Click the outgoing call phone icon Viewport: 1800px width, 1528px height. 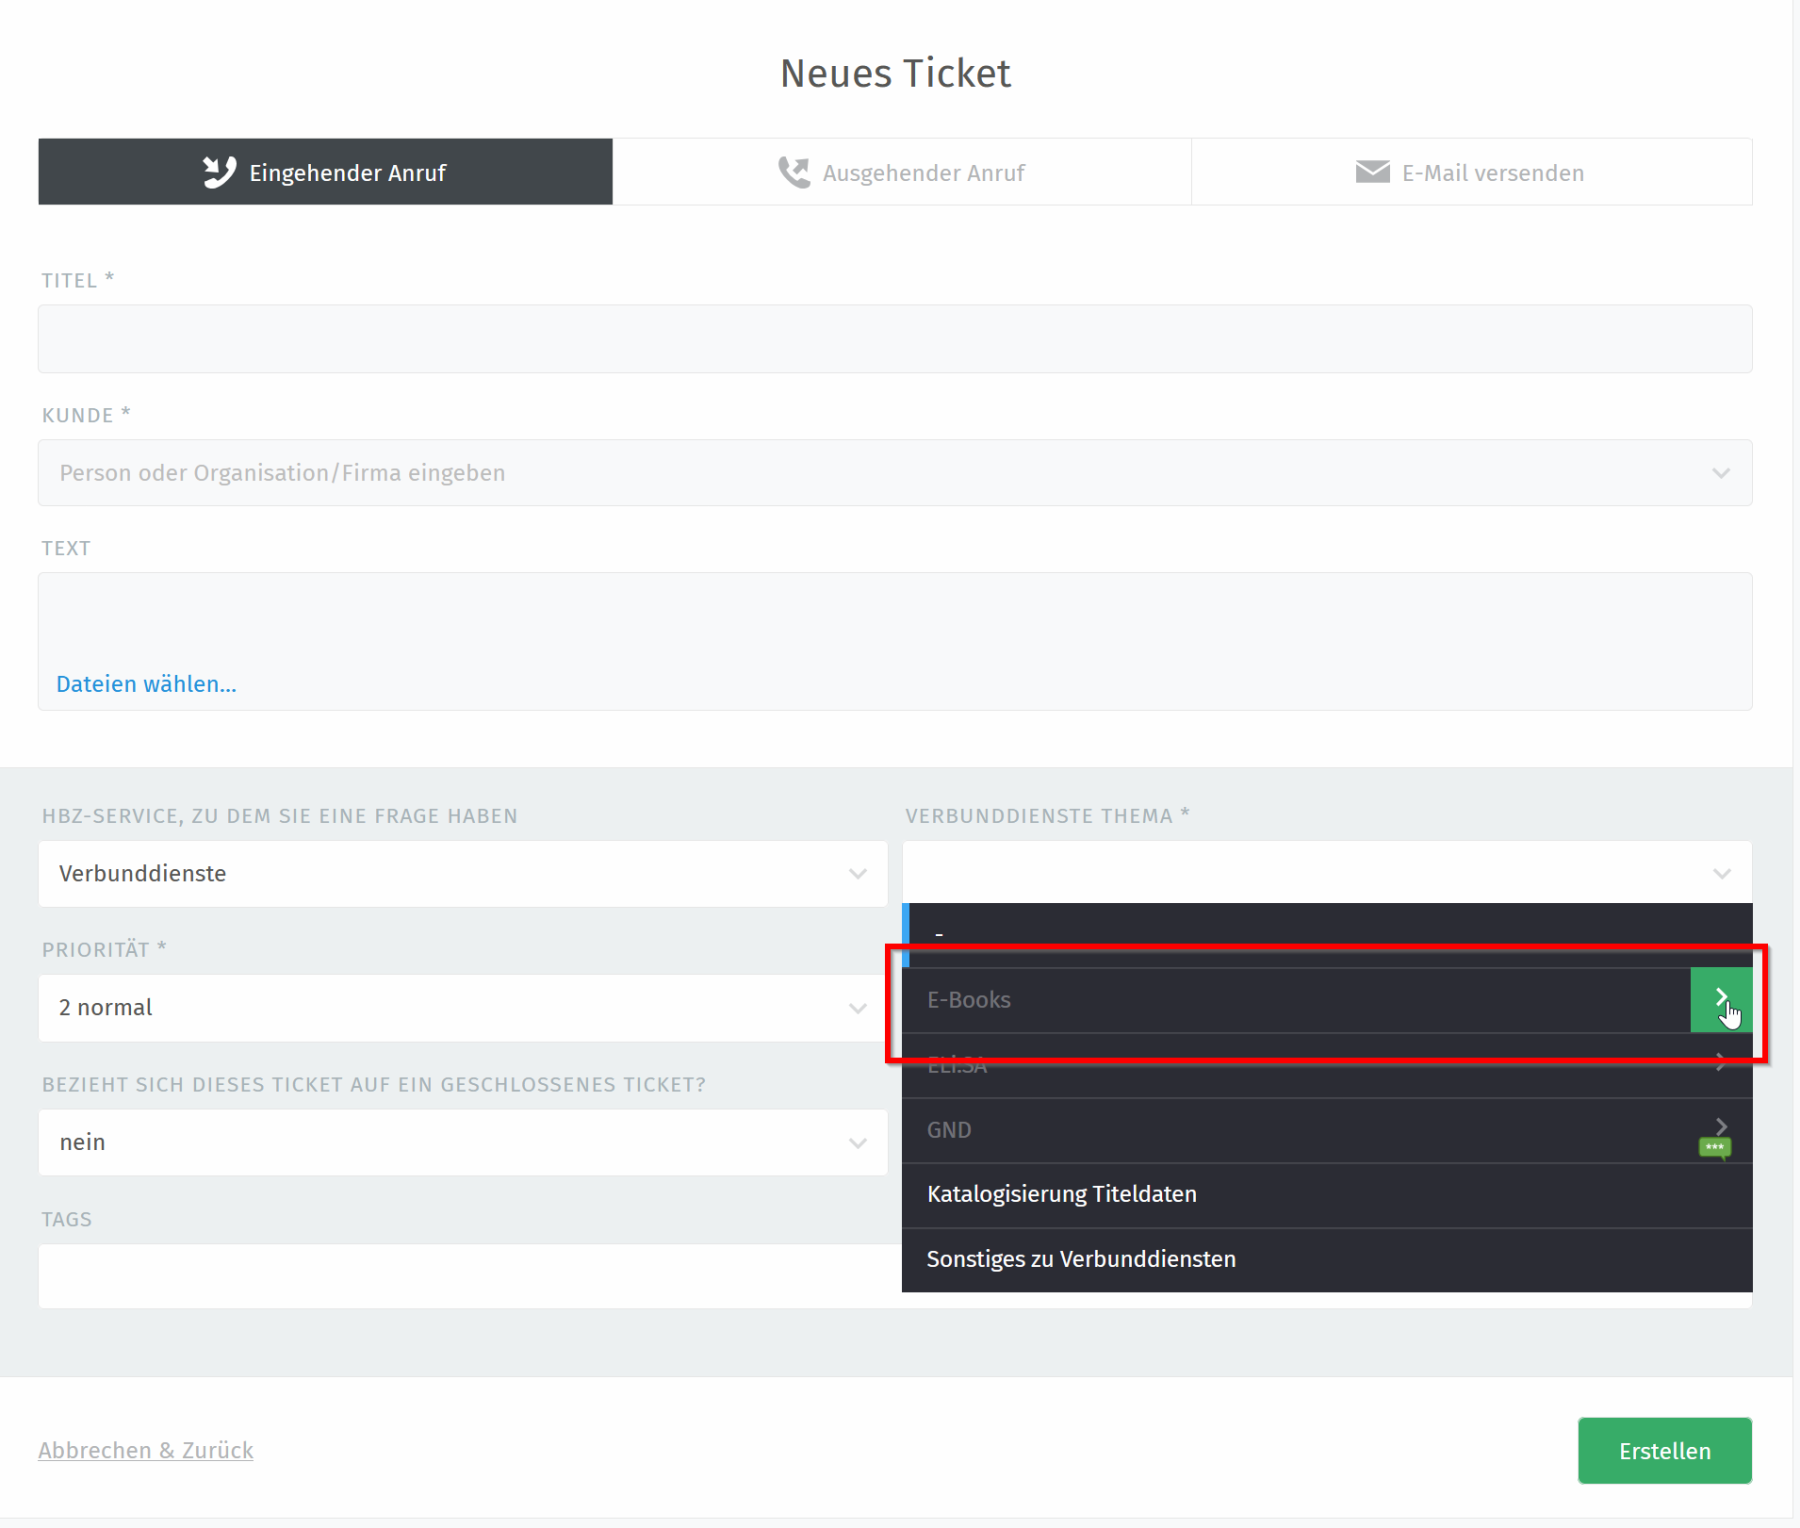(x=794, y=172)
